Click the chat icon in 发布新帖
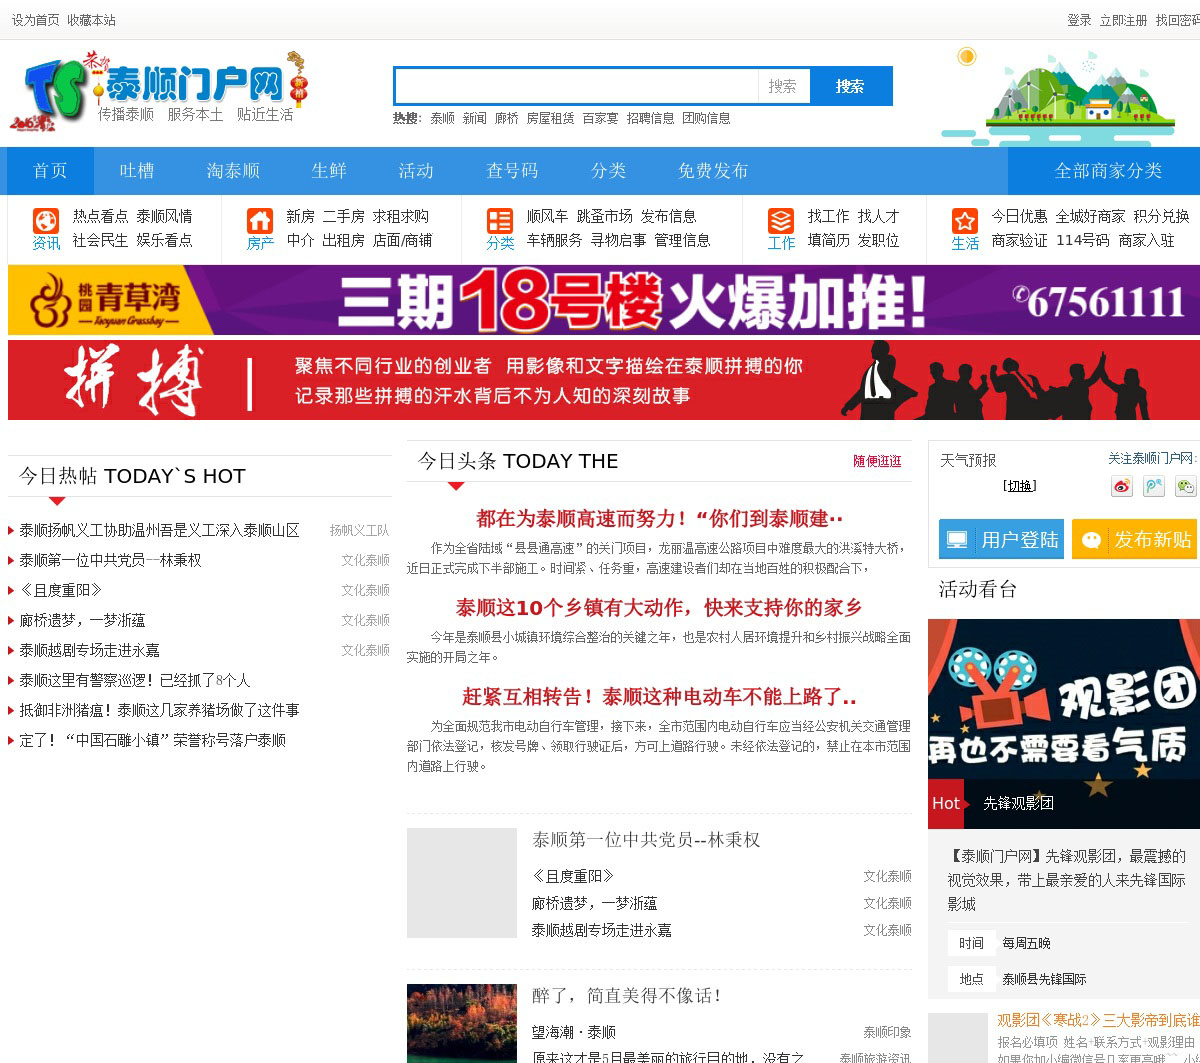1200x1063 pixels. tap(1091, 540)
